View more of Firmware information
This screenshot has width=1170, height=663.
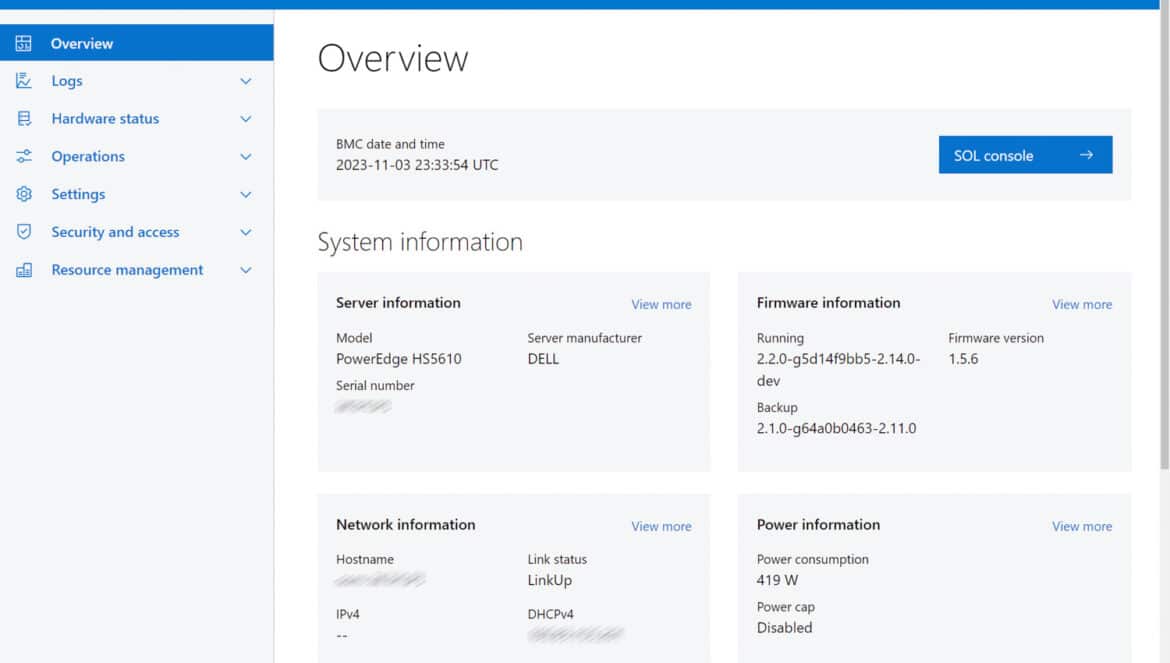(x=1082, y=304)
